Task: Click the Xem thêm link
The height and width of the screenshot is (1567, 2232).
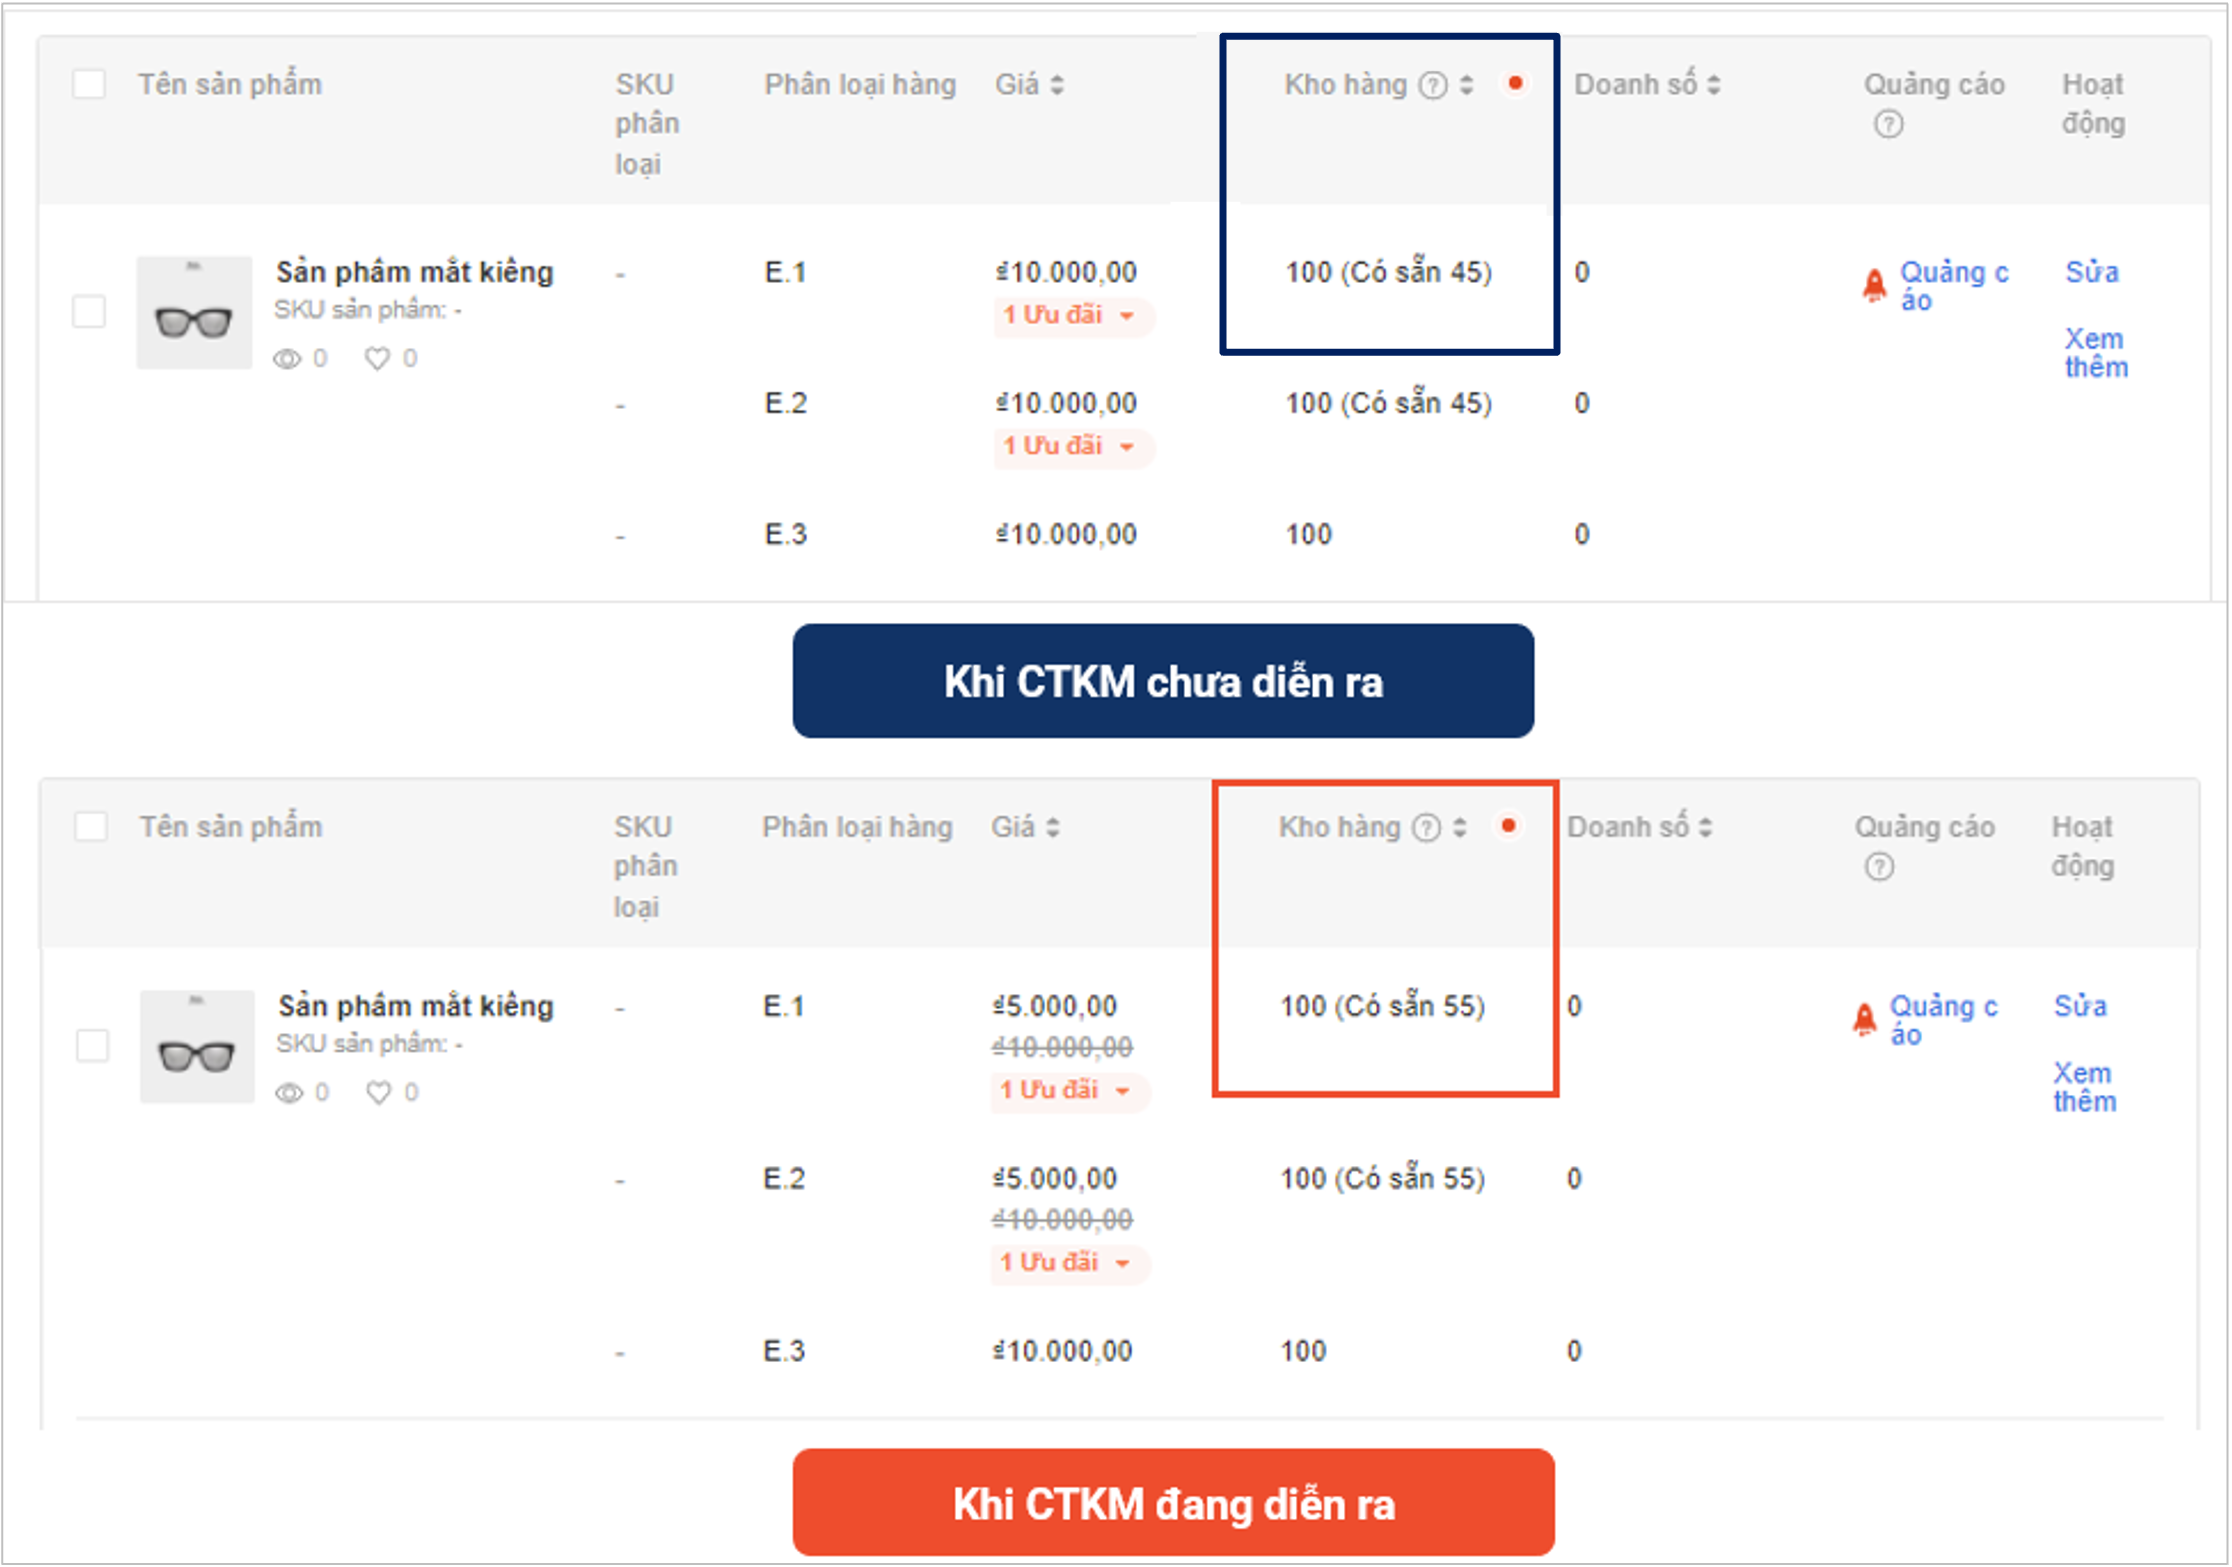Action: point(2094,352)
